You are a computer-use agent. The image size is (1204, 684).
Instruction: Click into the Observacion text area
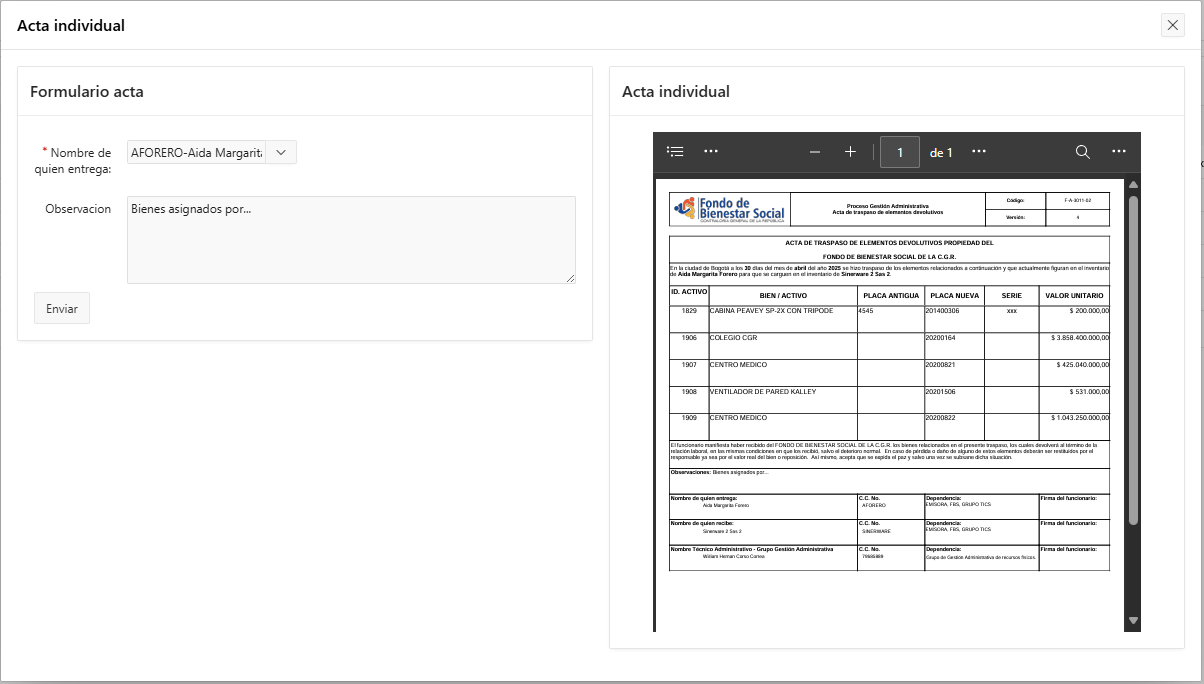tap(351, 240)
